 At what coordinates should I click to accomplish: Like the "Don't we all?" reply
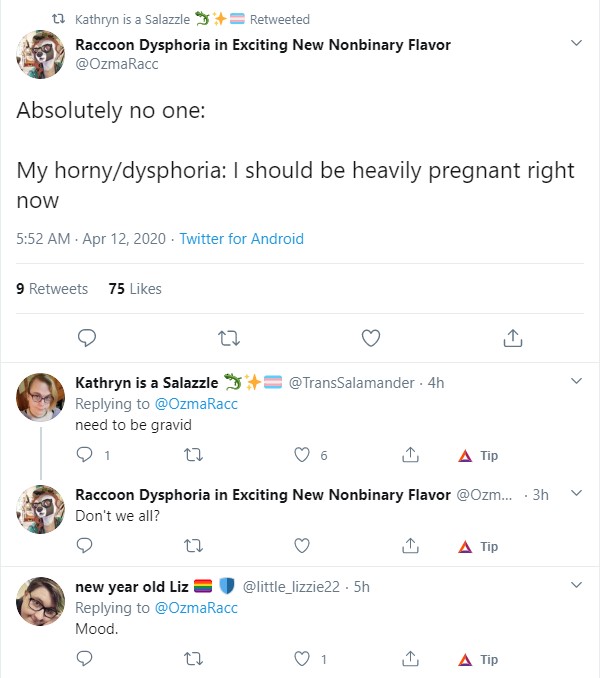[x=302, y=546]
